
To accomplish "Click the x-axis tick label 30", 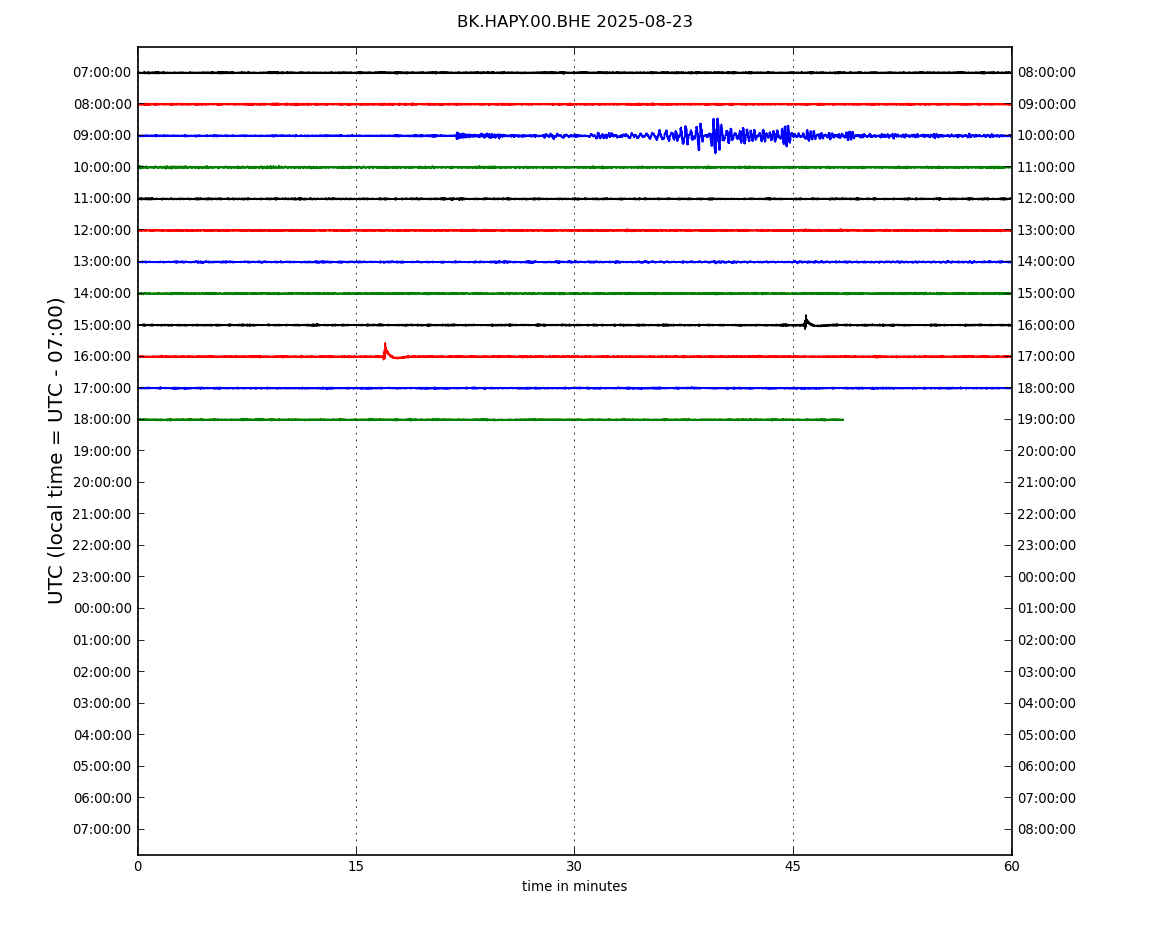I will (x=574, y=866).
